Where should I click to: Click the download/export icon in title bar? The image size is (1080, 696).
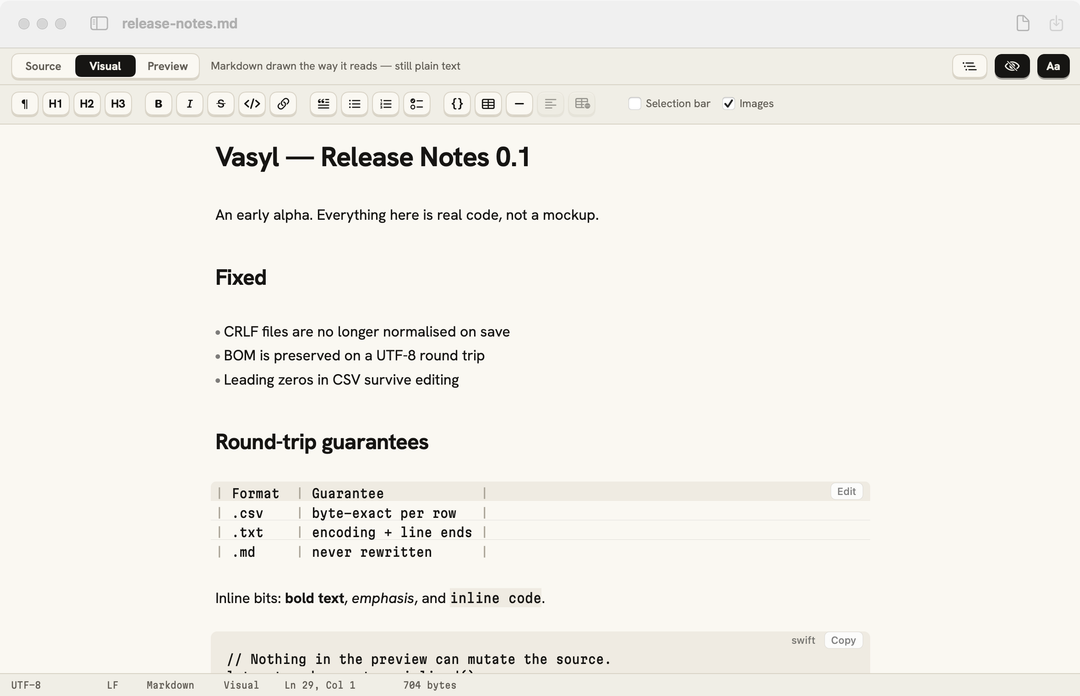[x=1056, y=23]
